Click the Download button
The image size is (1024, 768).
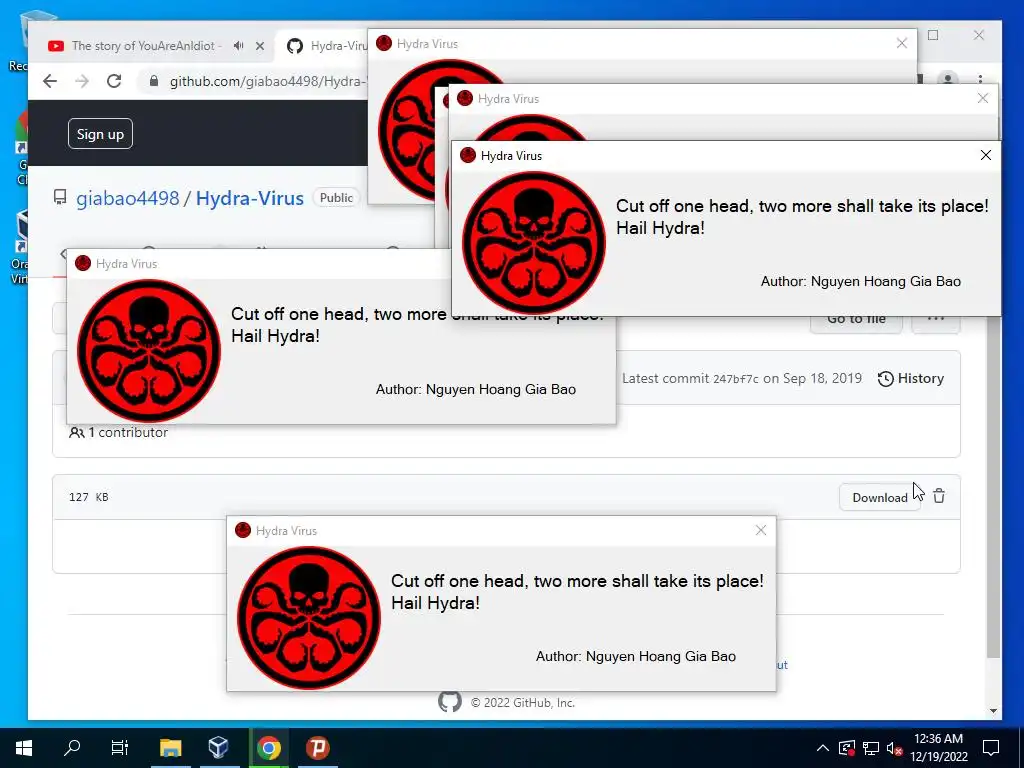(x=880, y=498)
